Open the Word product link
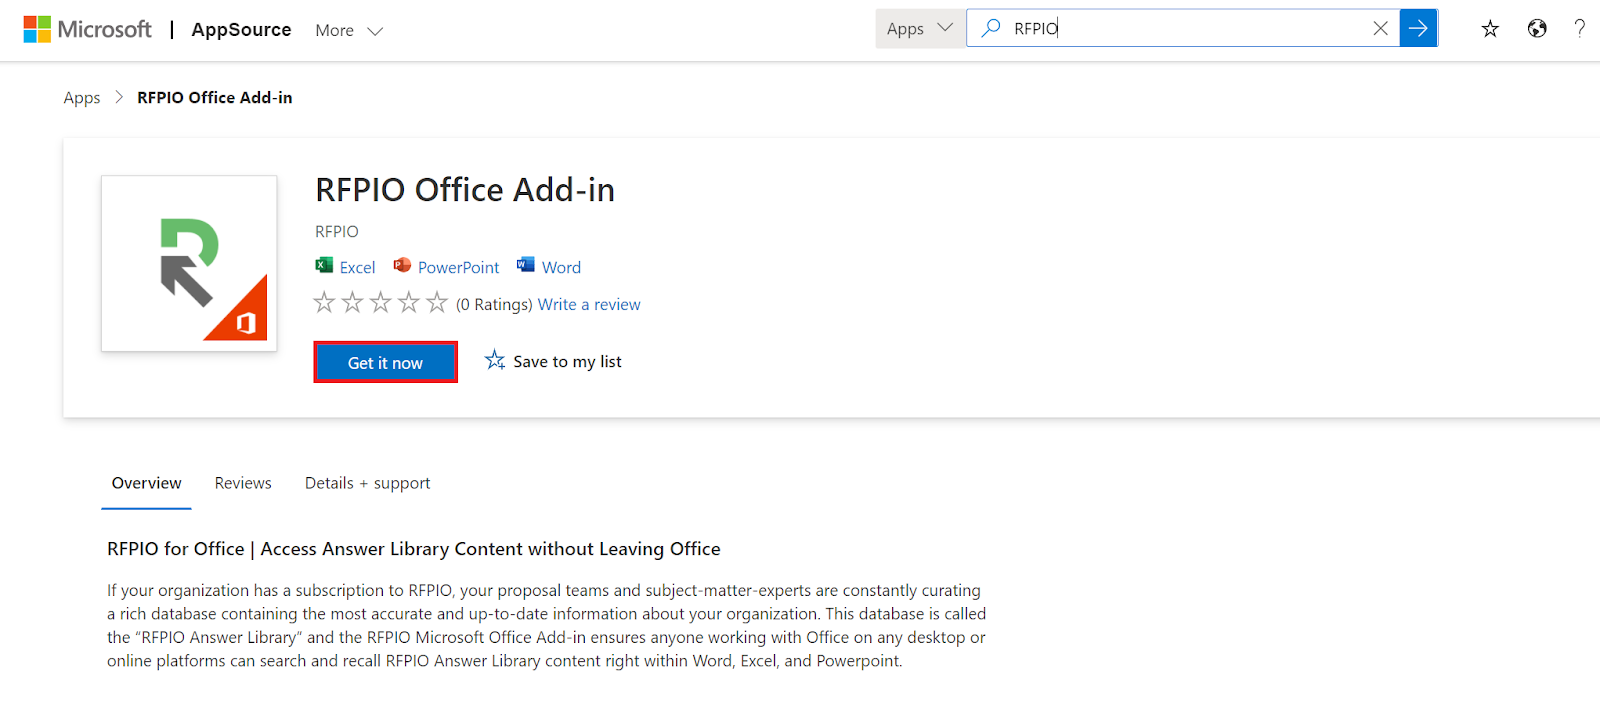 coord(561,268)
